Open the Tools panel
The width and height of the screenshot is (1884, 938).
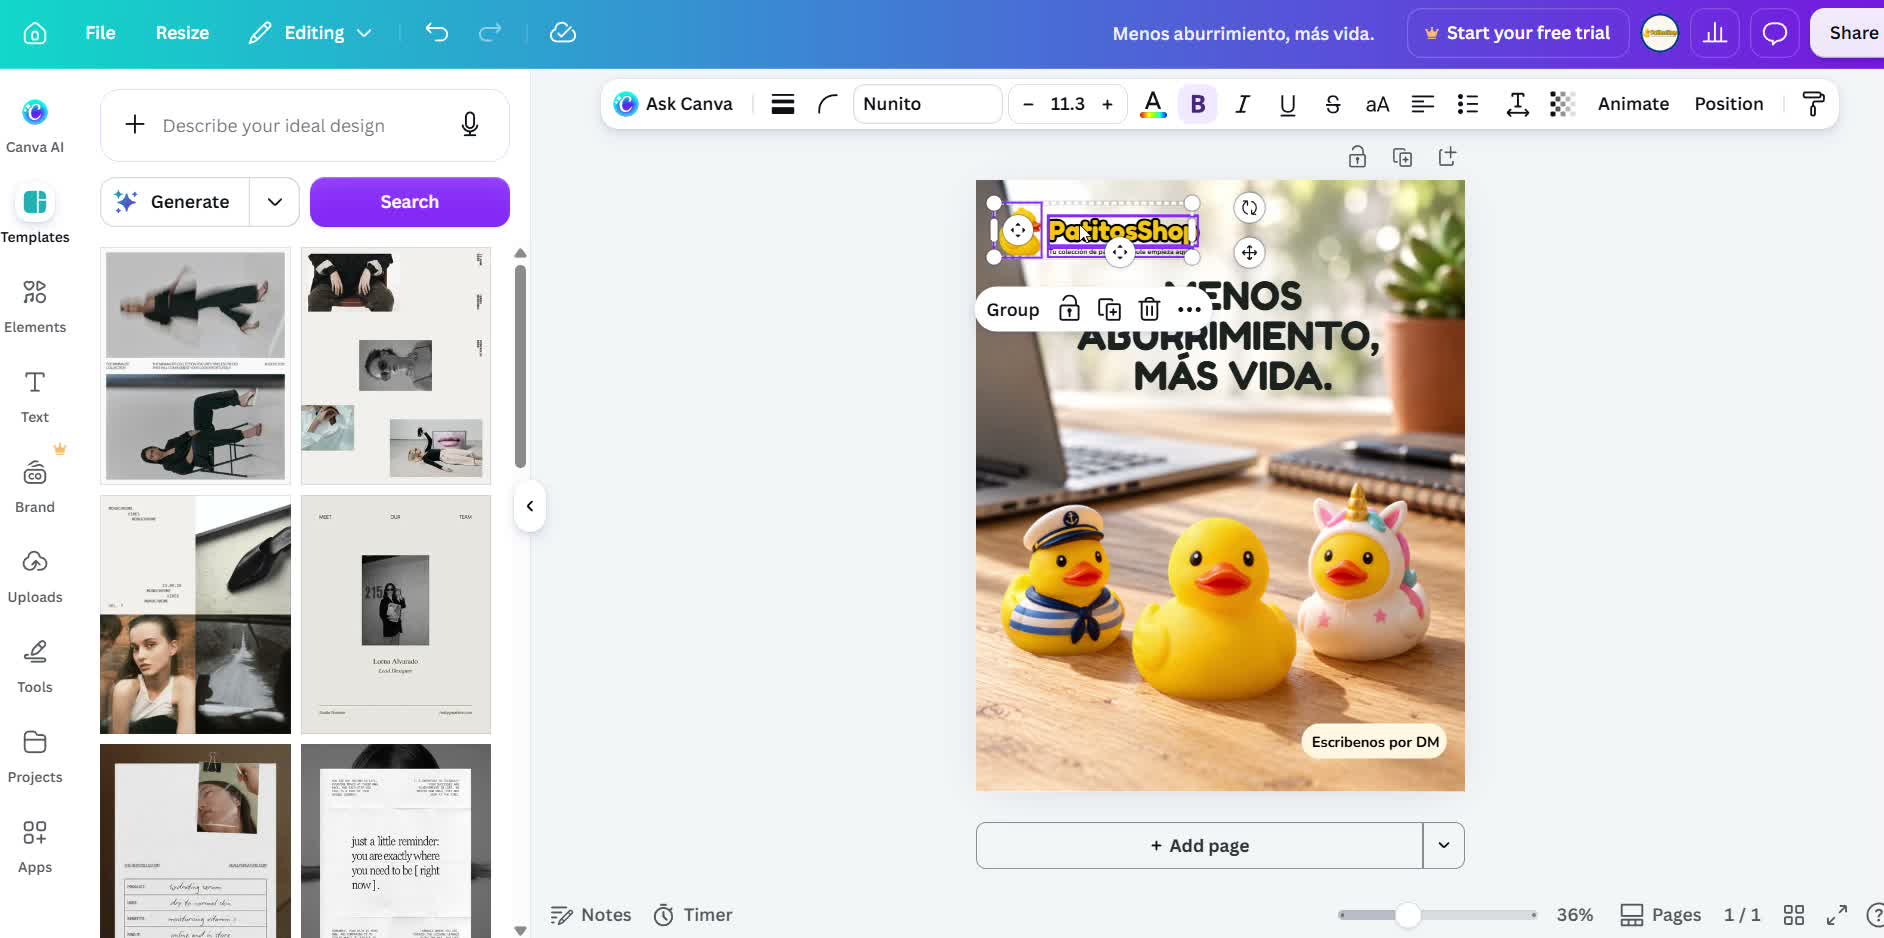[x=35, y=666]
